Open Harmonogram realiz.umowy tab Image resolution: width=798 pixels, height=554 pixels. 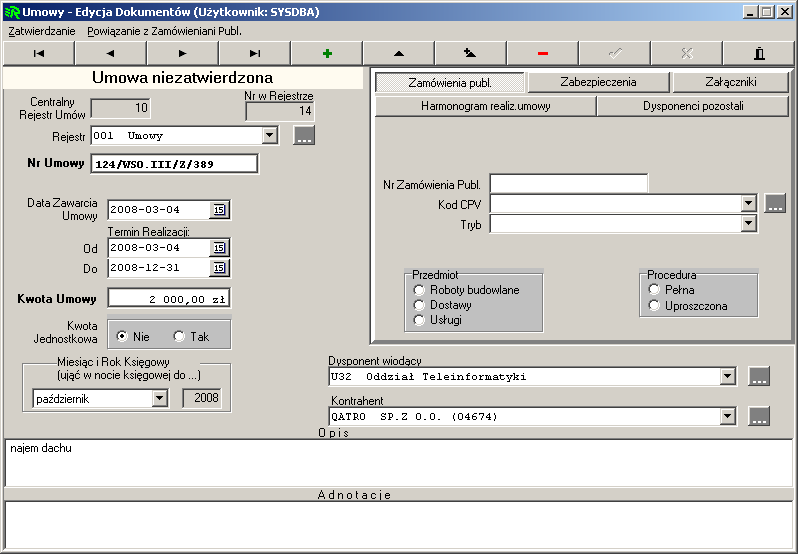(x=486, y=106)
